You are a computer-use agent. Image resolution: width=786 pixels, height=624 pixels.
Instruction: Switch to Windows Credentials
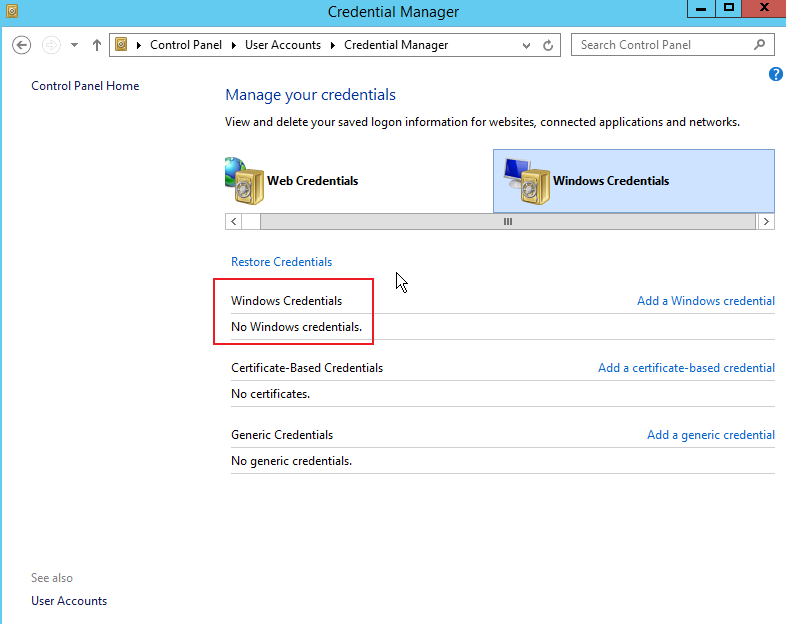[634, 181]
